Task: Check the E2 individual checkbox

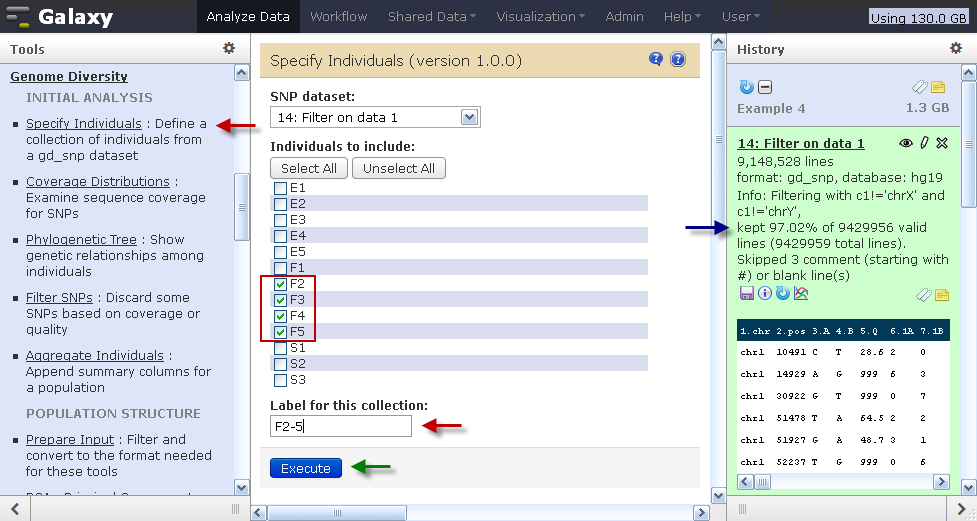Action: point(280,204)
